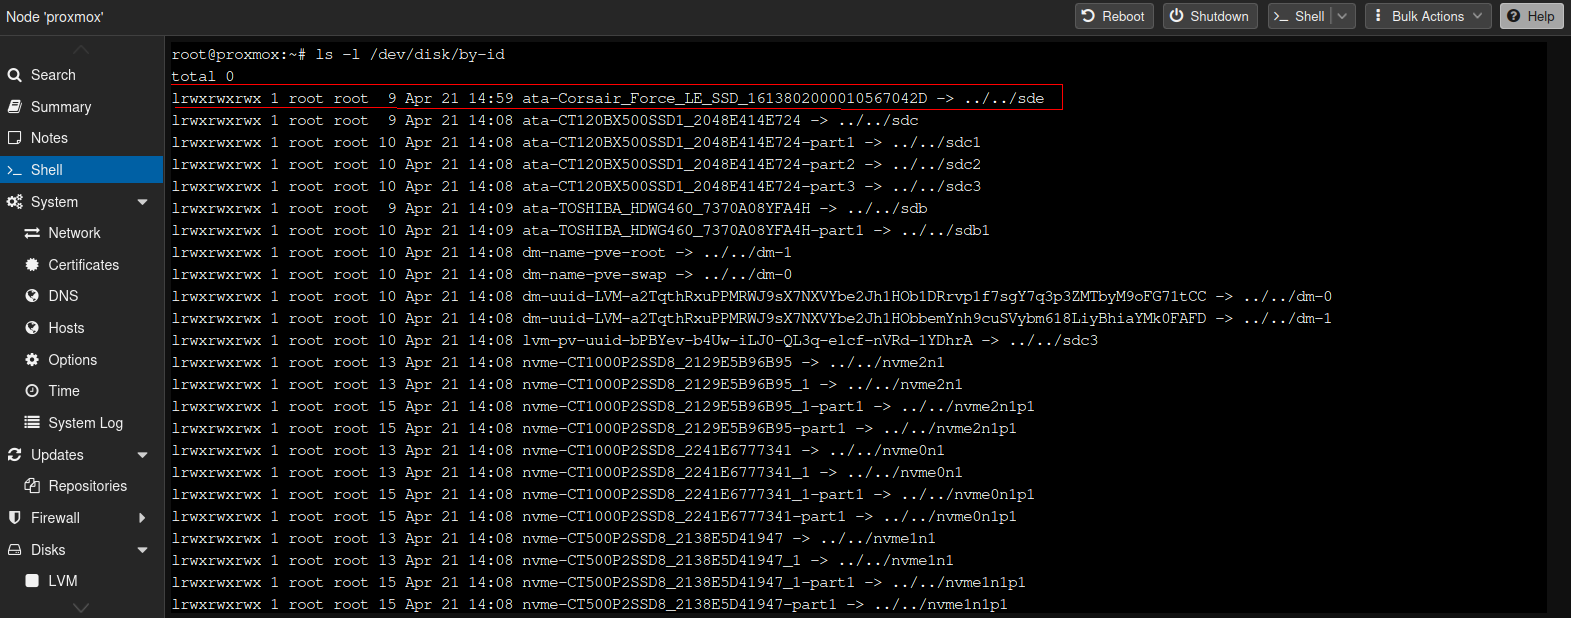Click the Repositories files icon
Image resolution: width=1571 pixels, height=618 pixels.
32,486
